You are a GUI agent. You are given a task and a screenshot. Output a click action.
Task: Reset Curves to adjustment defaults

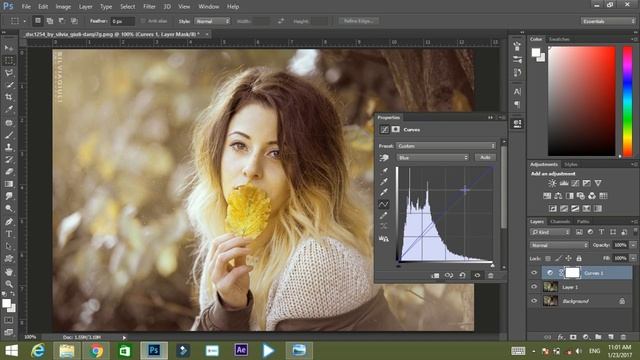[x=462, y=276]
